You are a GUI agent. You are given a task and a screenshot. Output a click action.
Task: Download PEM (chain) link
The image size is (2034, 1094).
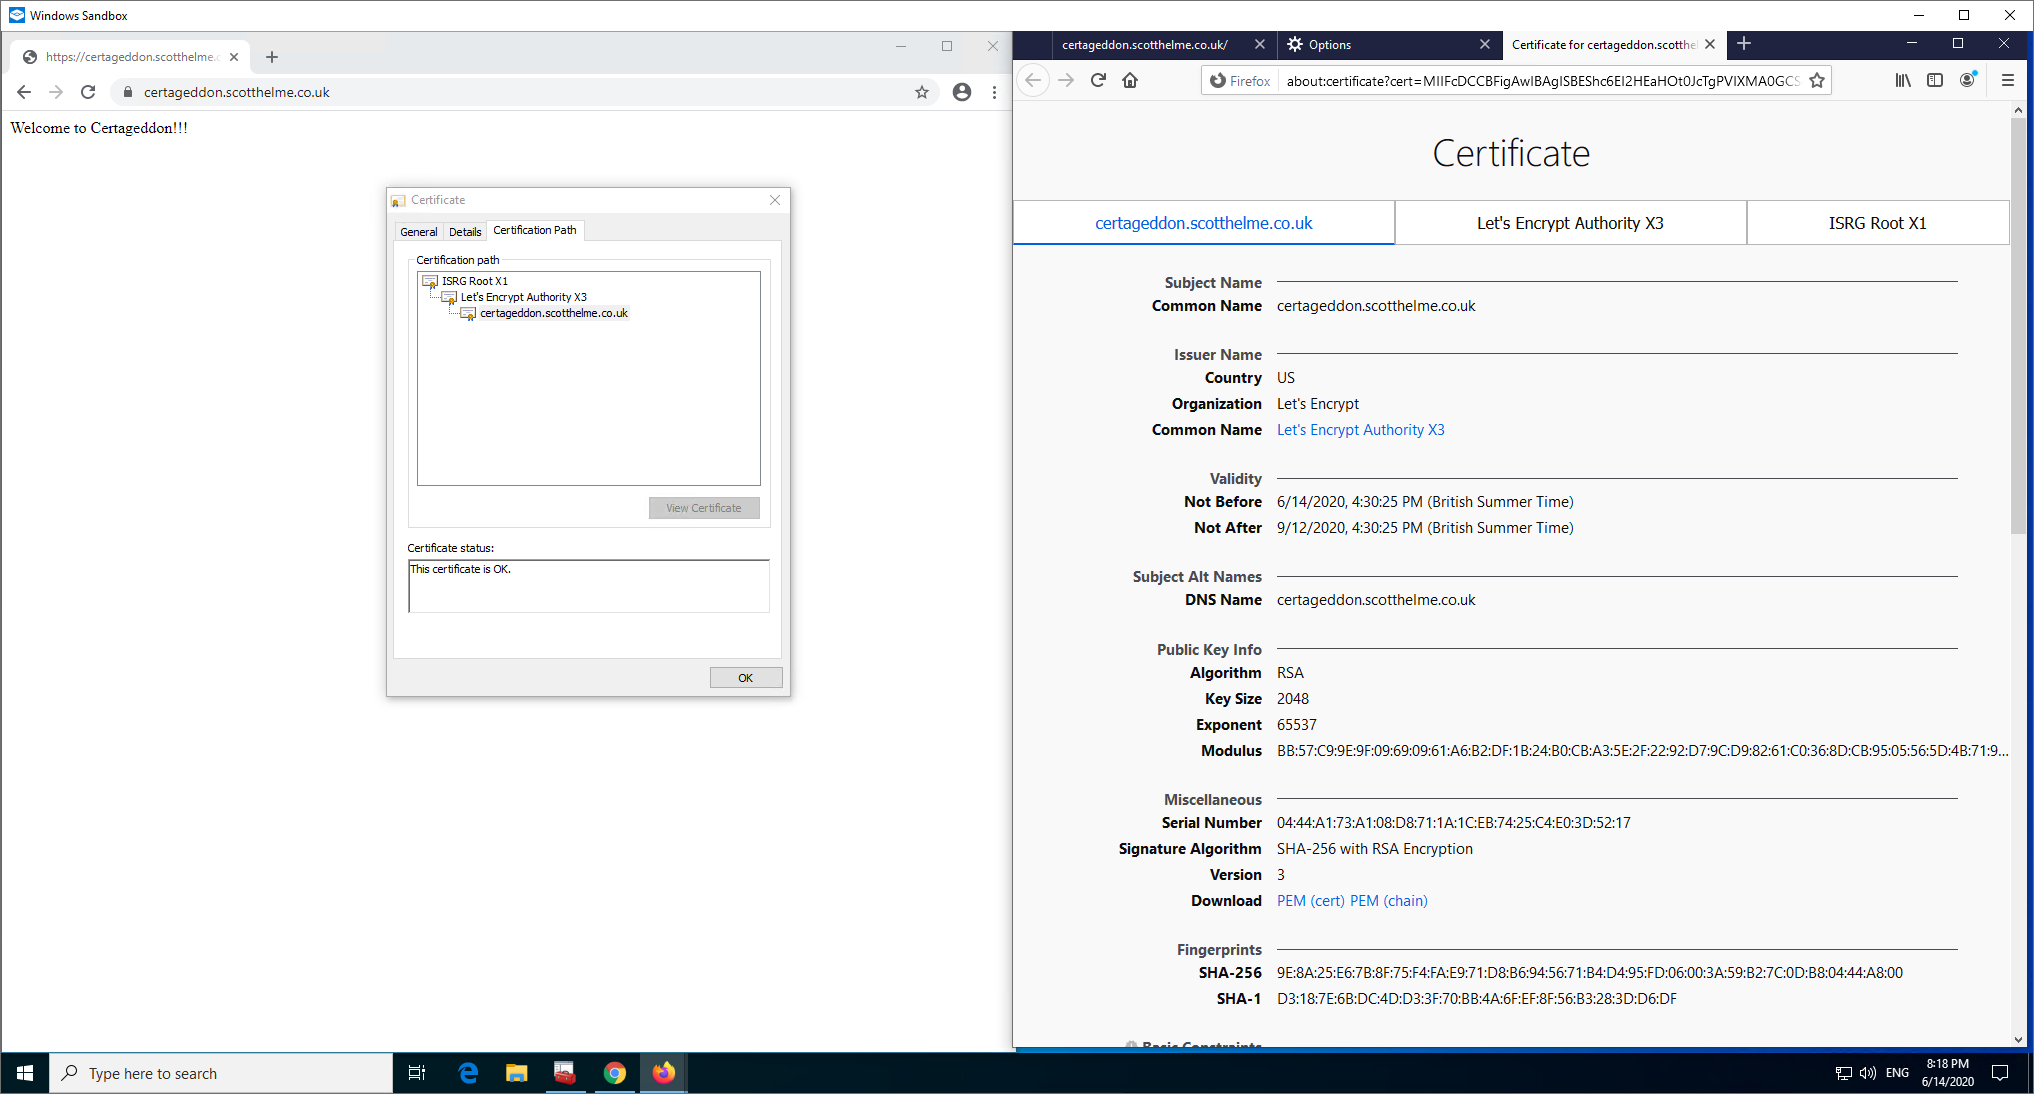tap(1388, 901)
